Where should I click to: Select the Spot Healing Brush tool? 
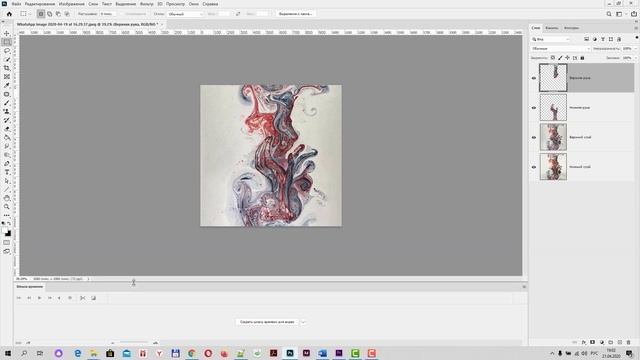click(x=7, y=94)
